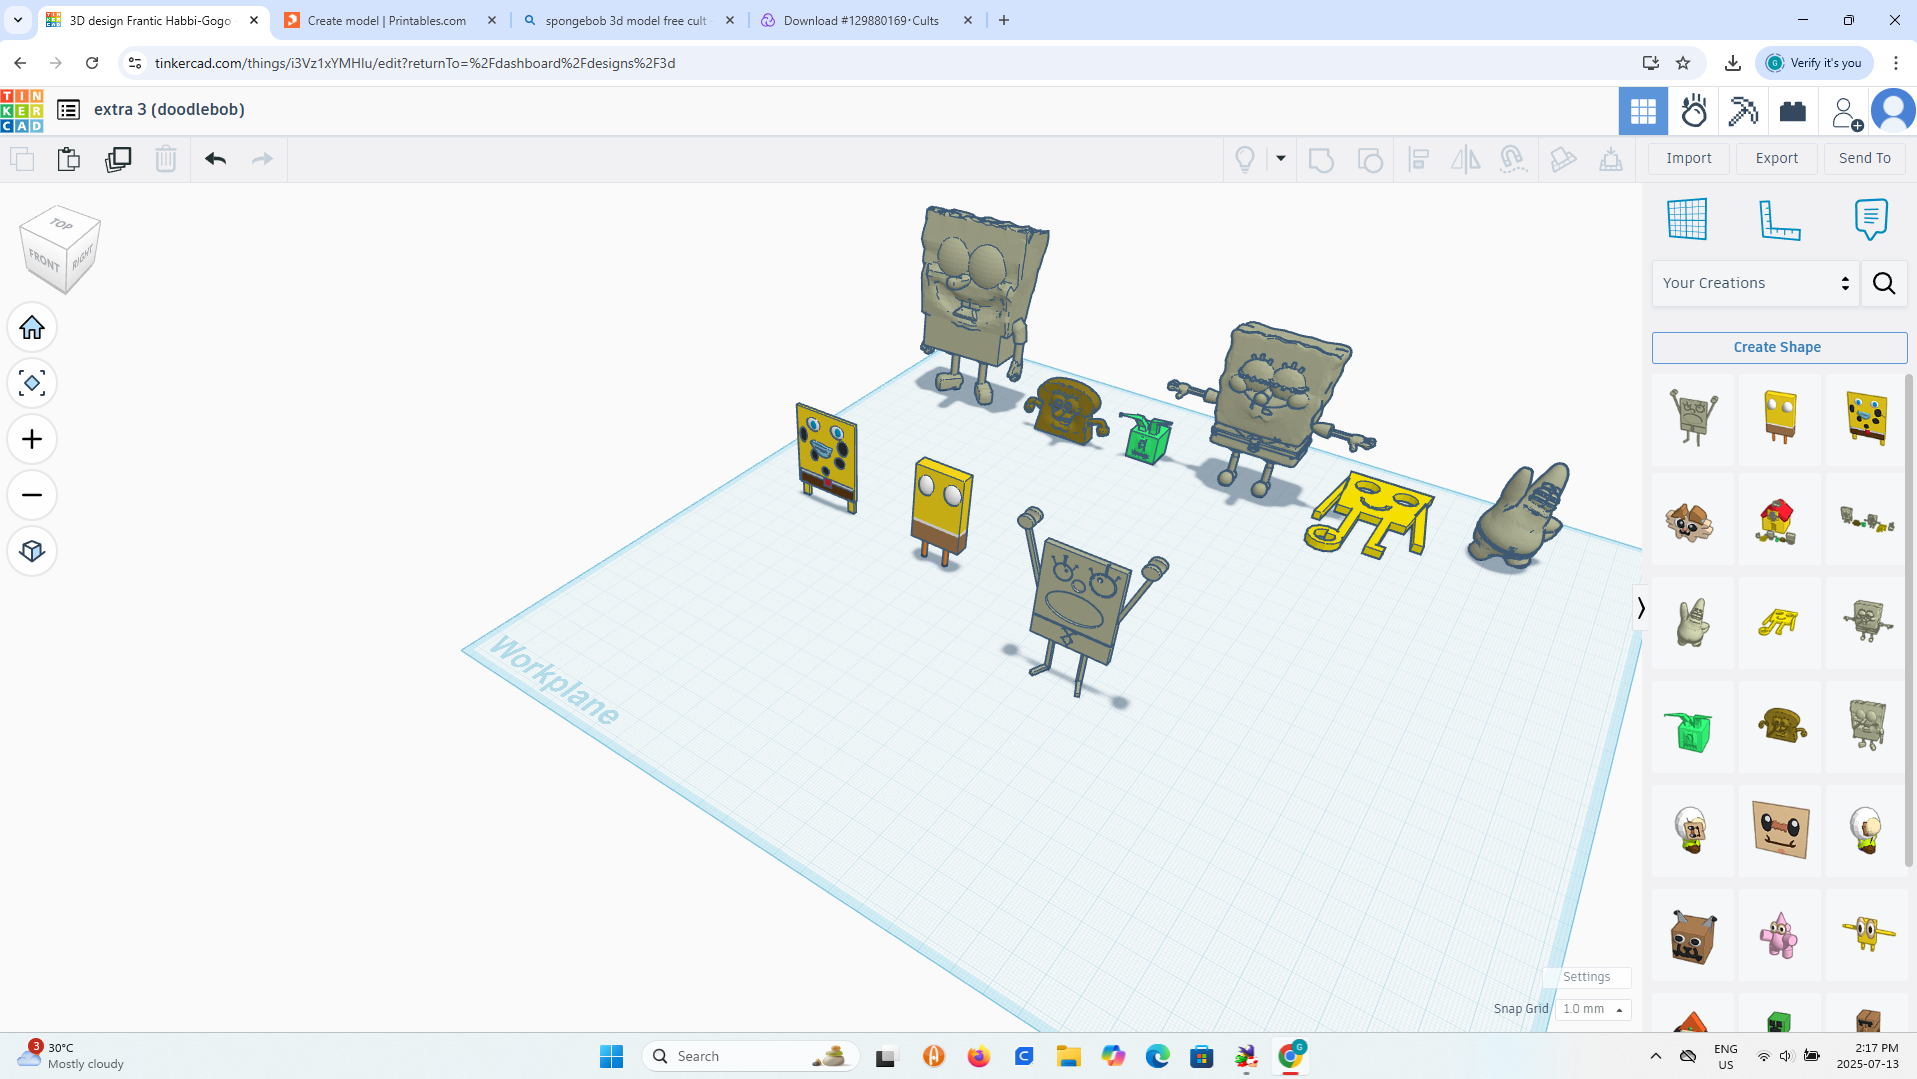Click the view cube TOP face

(x=61, y=224)
